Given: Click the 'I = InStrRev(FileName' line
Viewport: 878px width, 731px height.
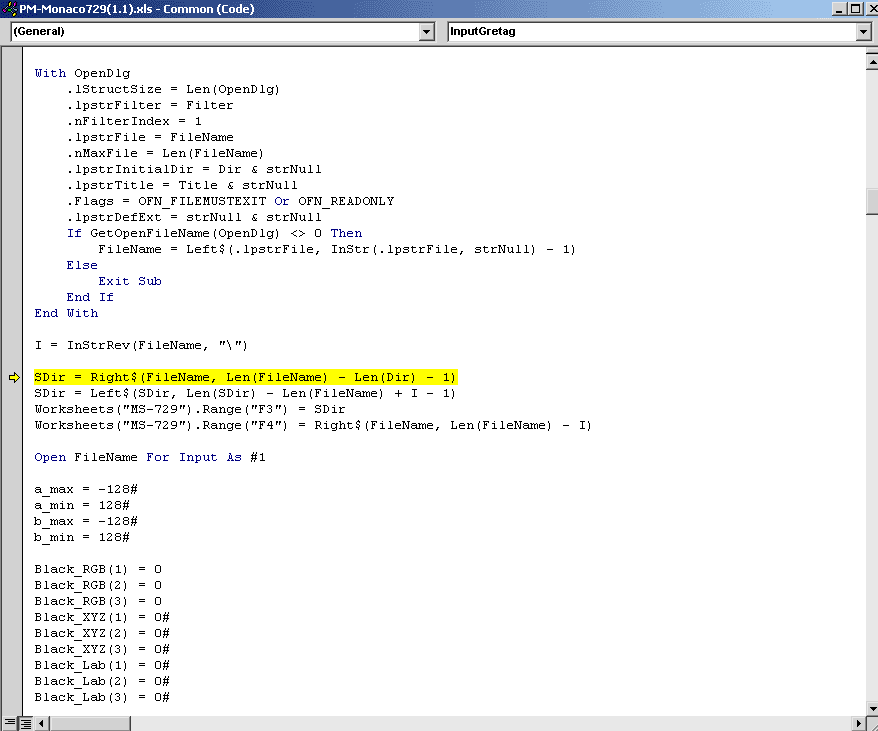Looking at the screenshot, I should [x=141, y=345].
